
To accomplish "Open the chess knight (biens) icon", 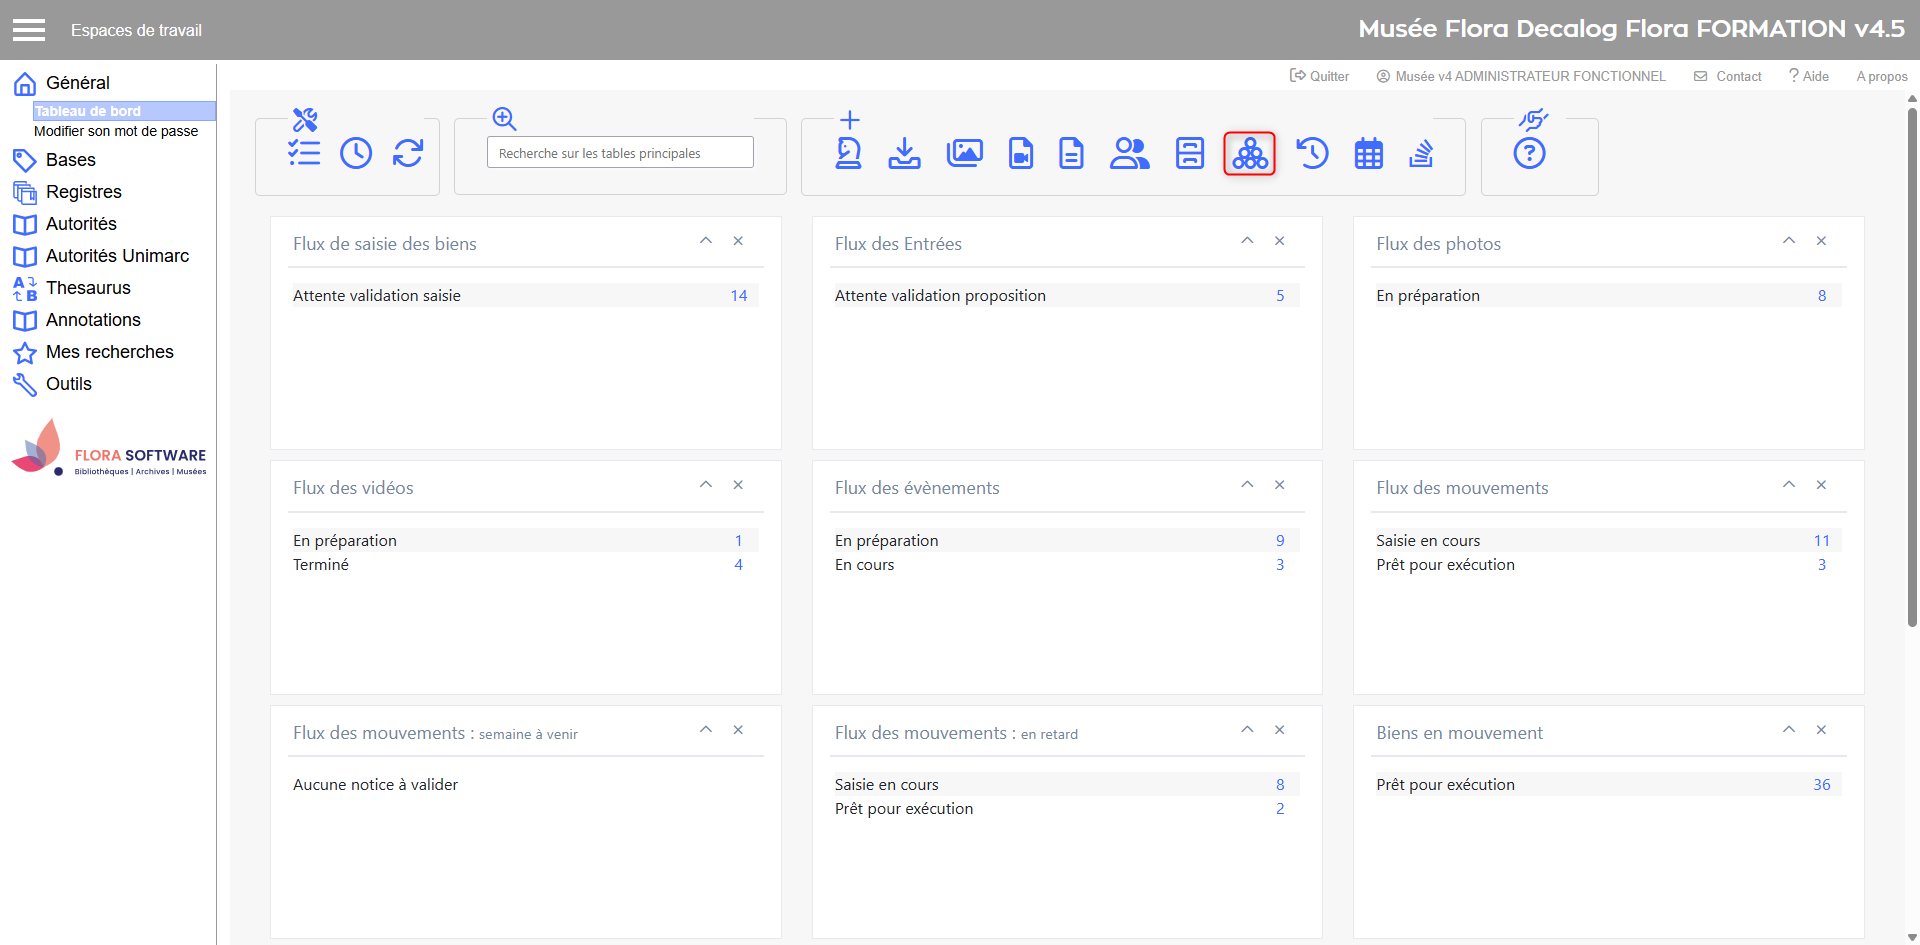I will [849, 153].
